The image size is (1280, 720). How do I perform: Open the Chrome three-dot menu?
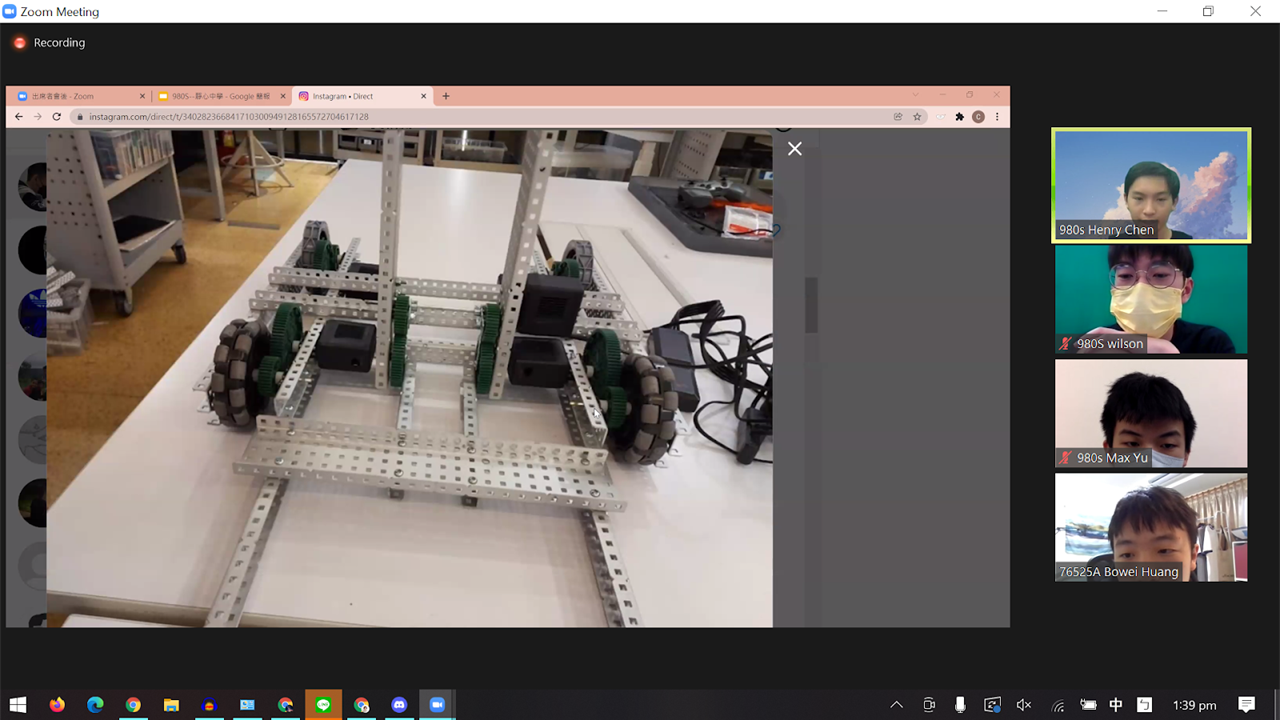(997, 117)
